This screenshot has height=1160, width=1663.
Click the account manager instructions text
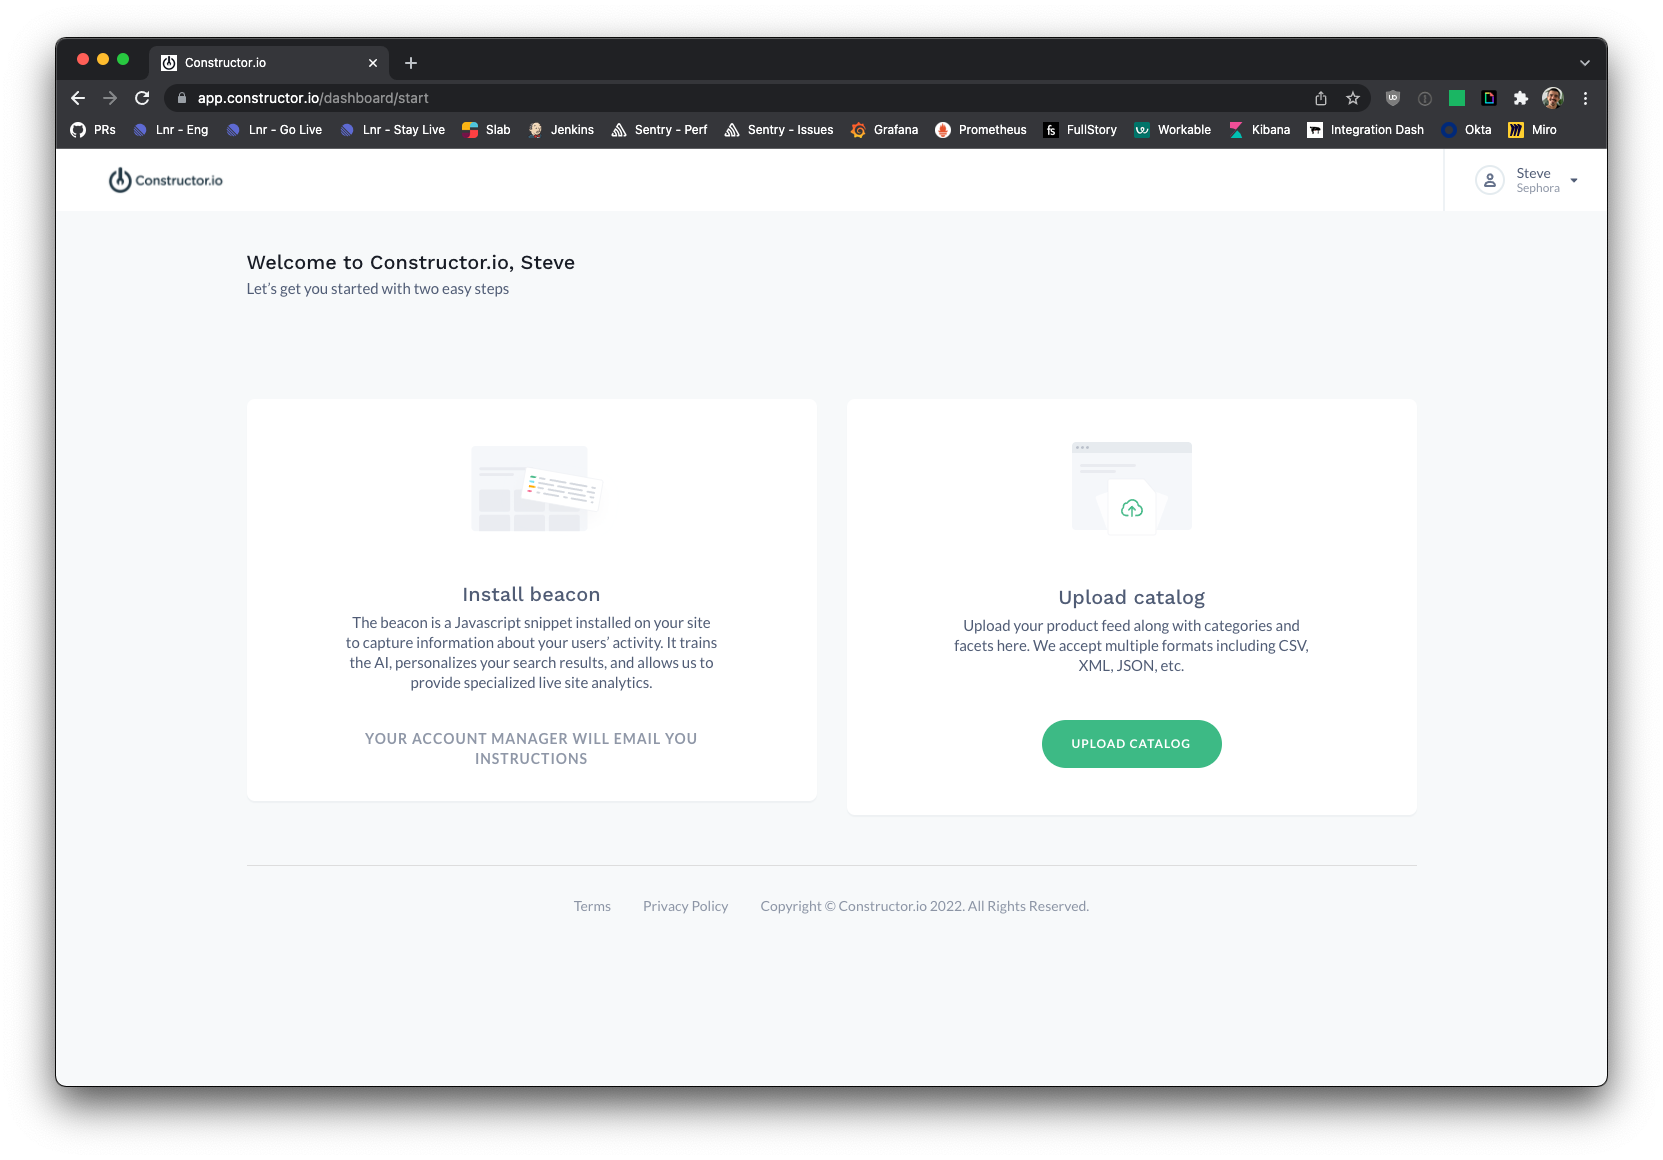coord(531,749)
